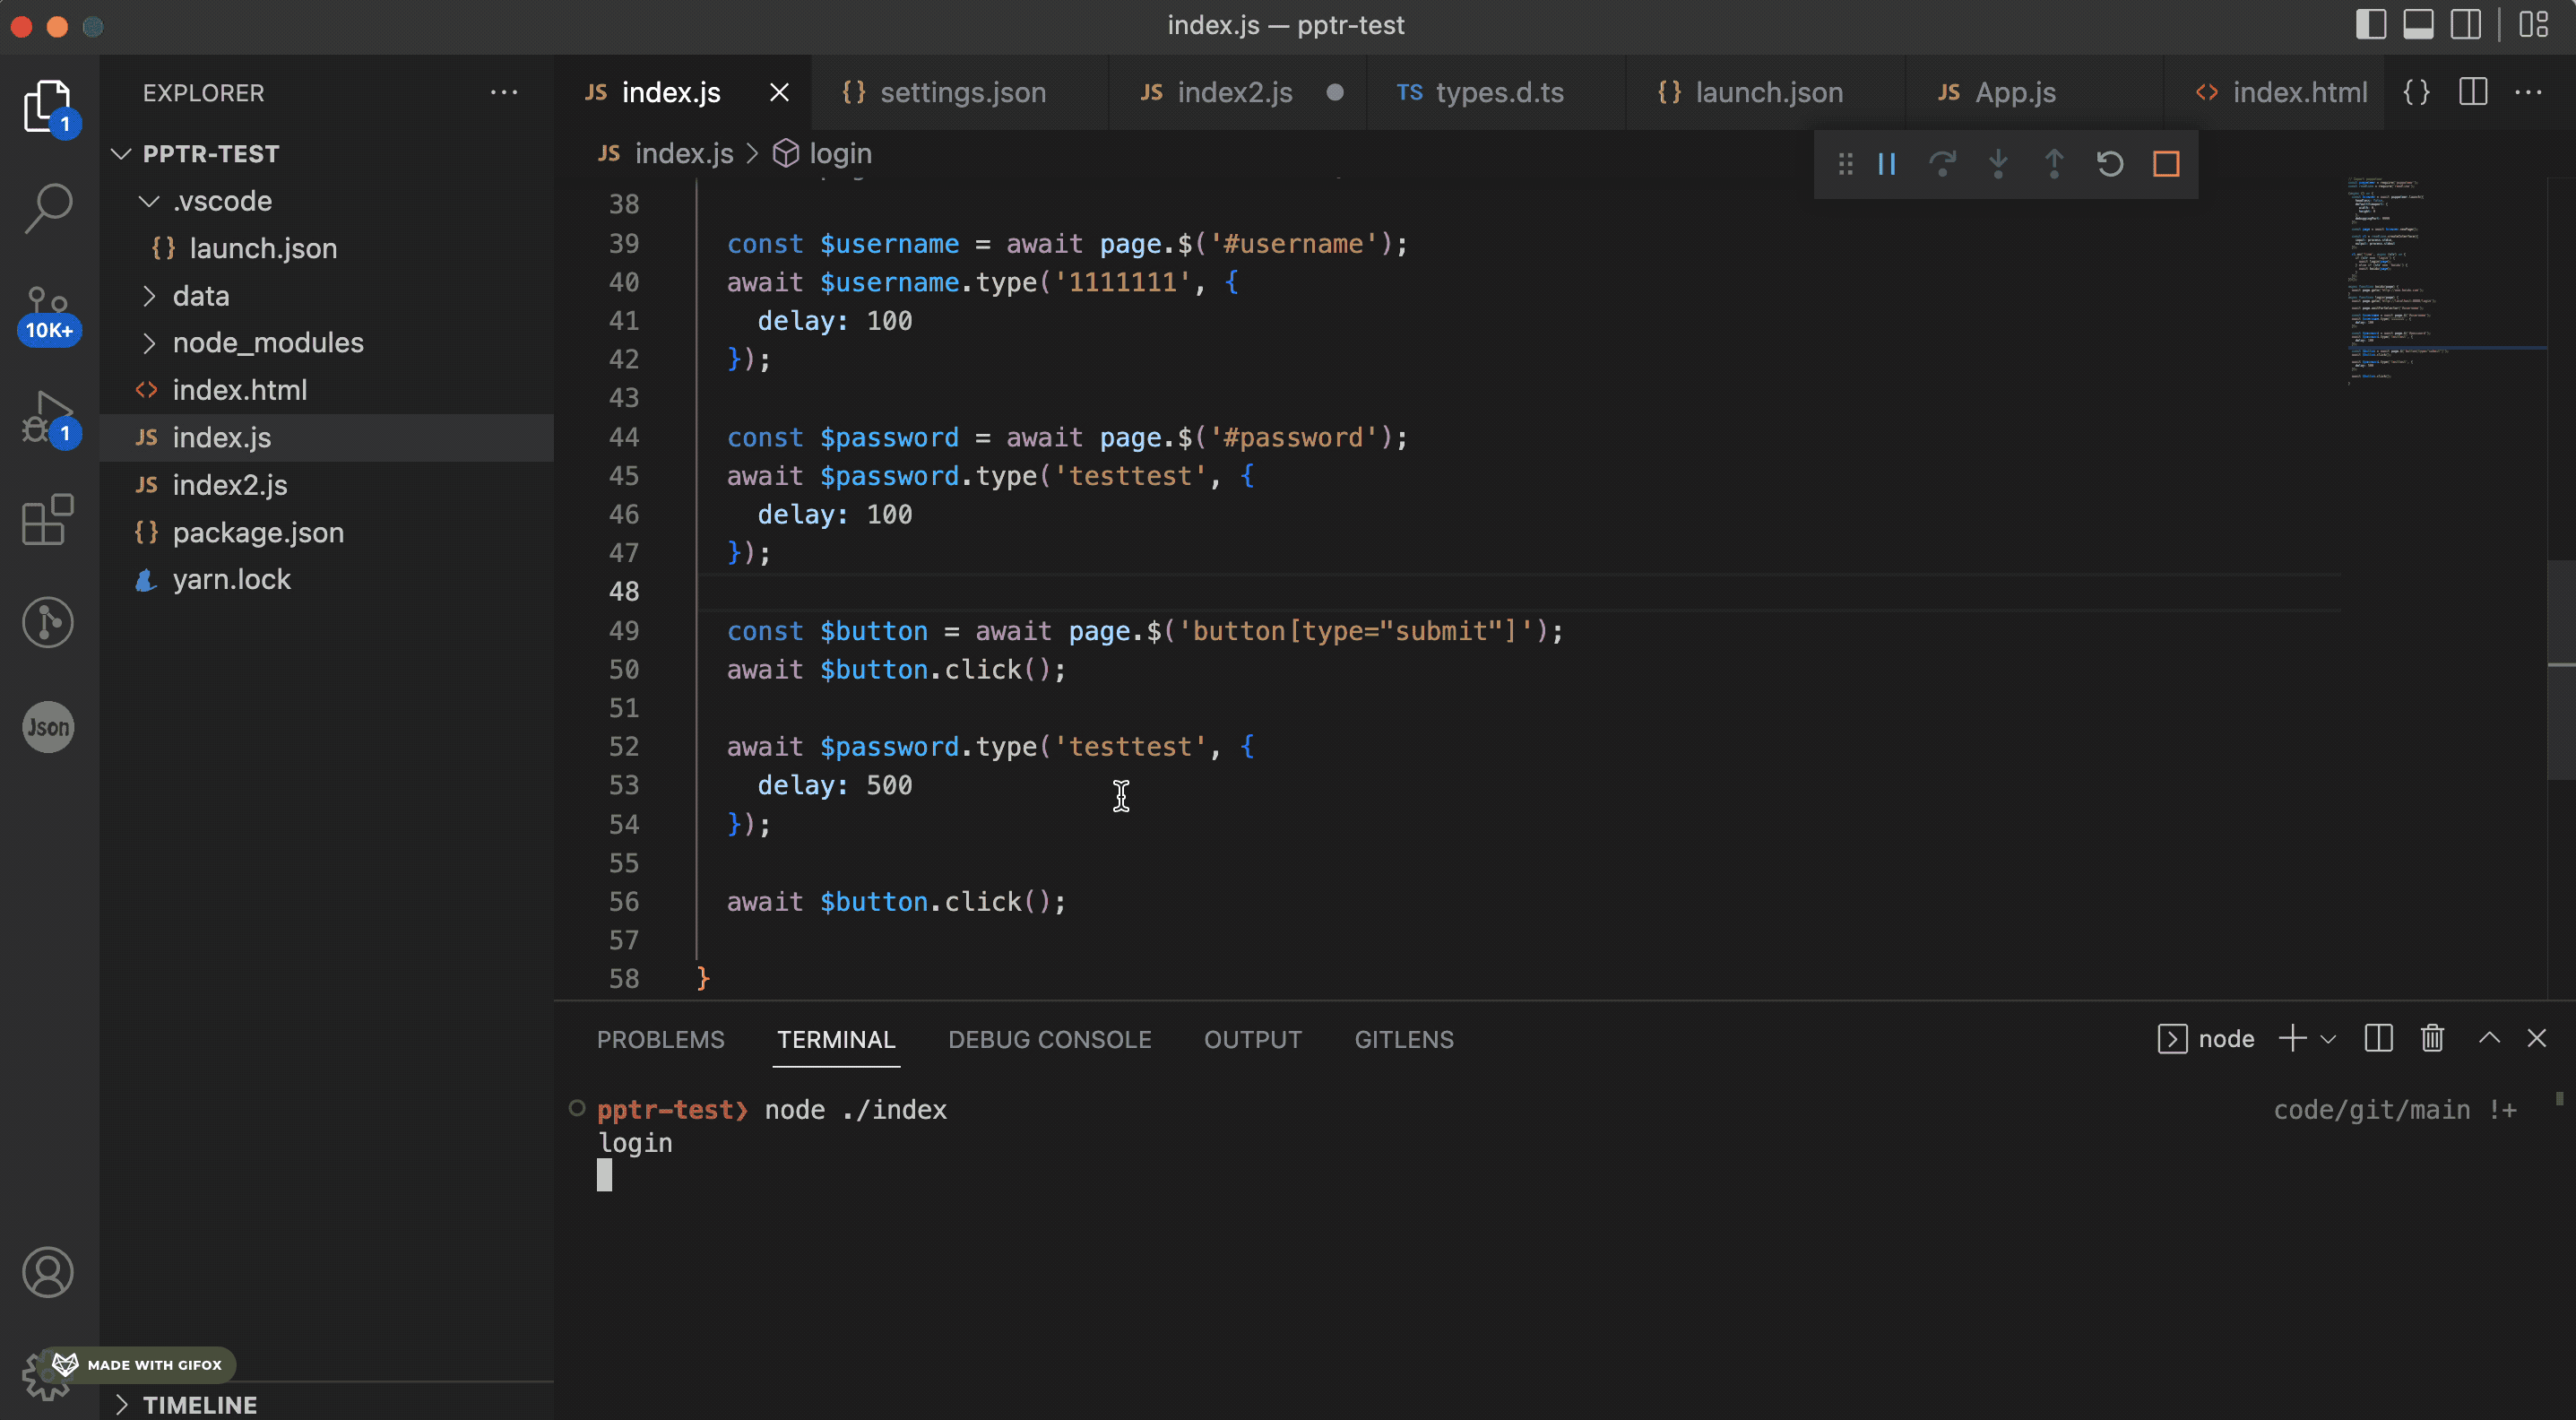Expand the node_modules folder

click(x=267, y=343)
